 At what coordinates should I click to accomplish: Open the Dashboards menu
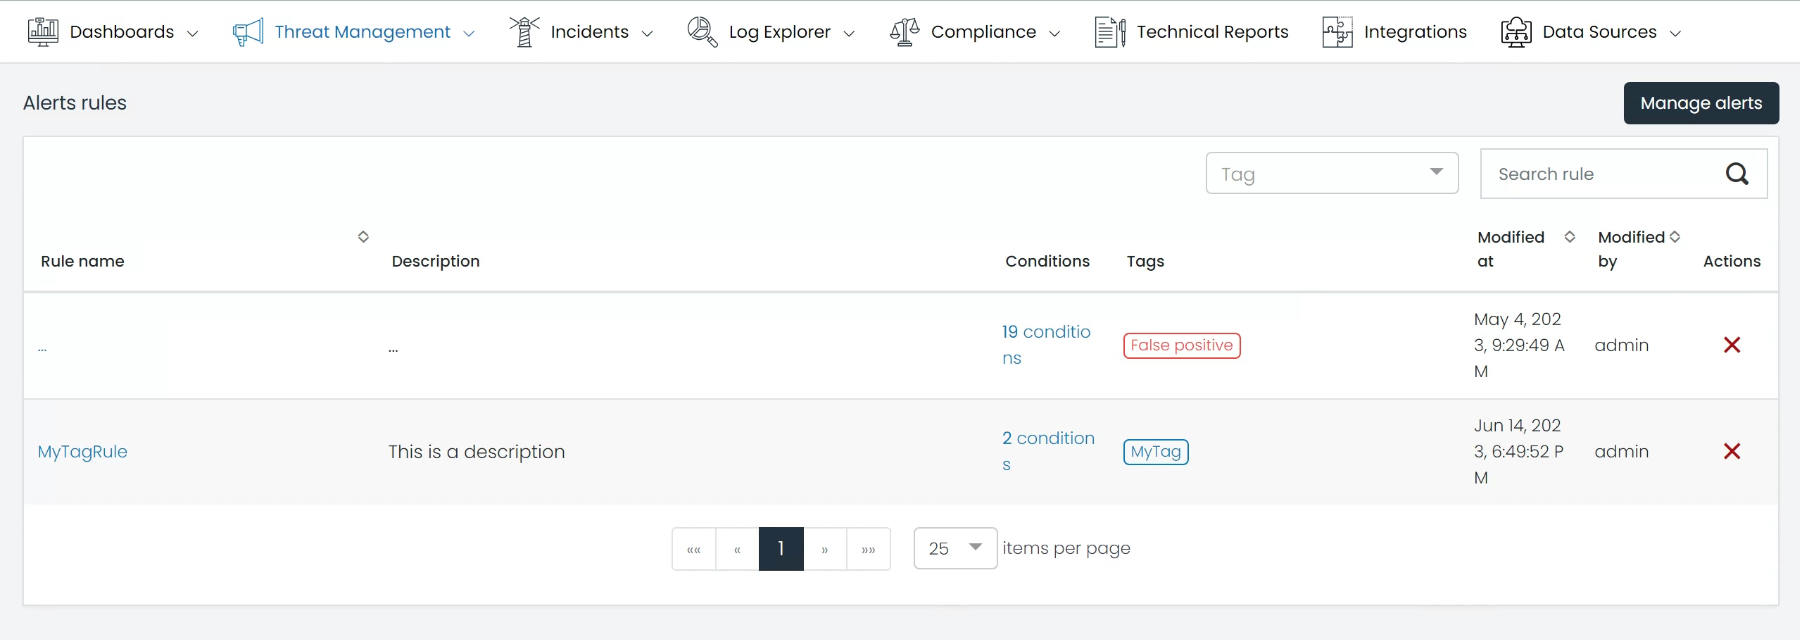(113, 32)
